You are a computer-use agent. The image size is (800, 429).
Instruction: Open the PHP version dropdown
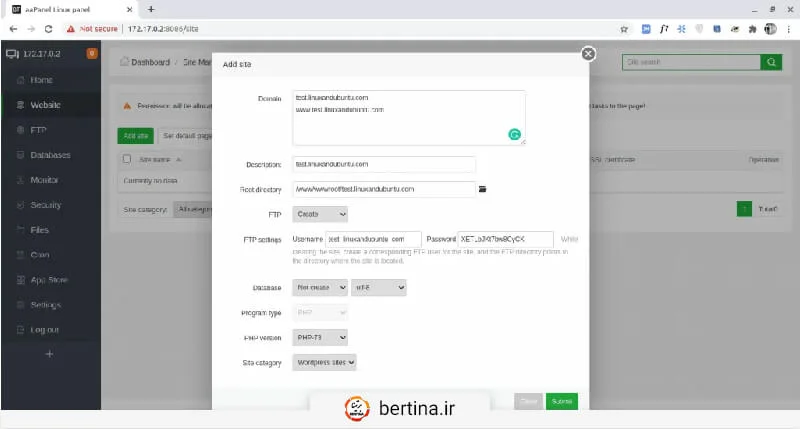pos(320,338)
